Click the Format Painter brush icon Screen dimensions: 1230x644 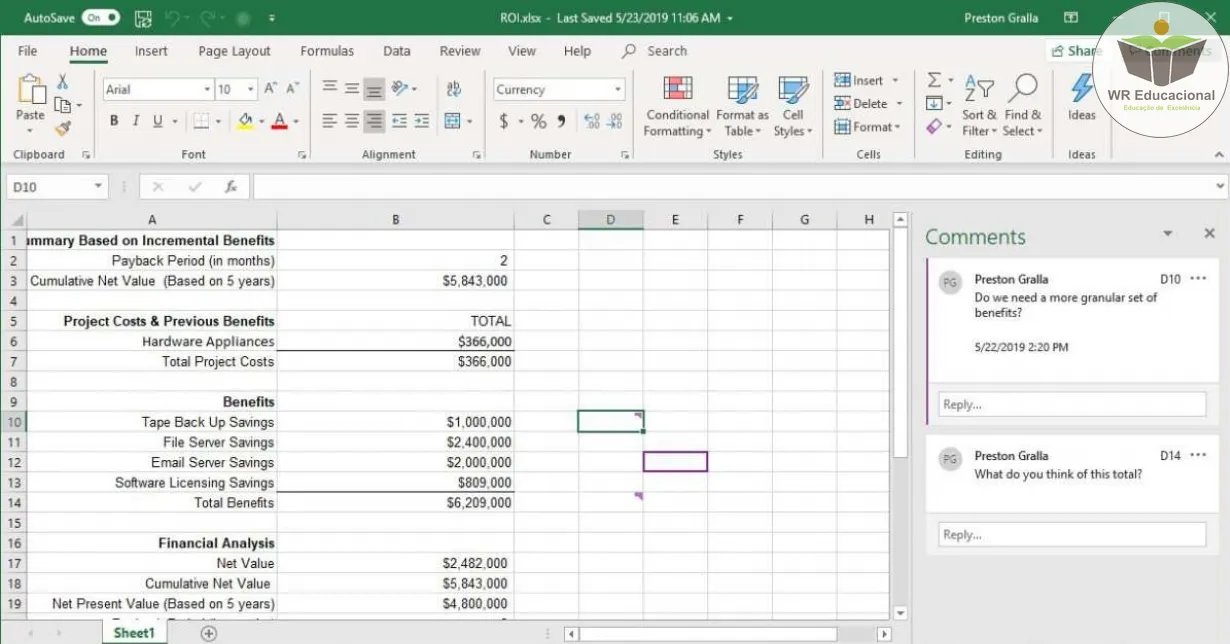(x=63, y=129)
